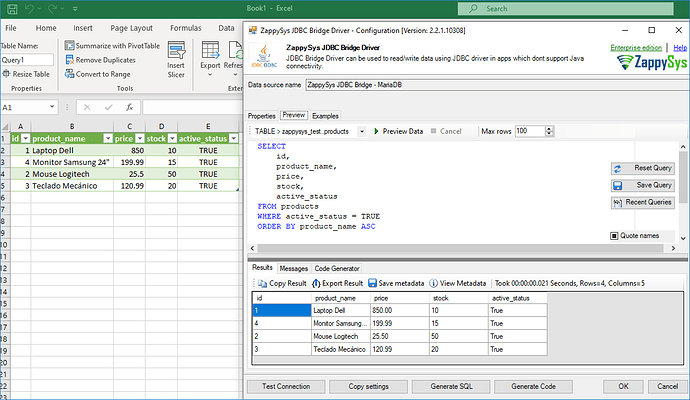Switch to the Code Generator tab
690x400 pixels.
coord(337,268)
